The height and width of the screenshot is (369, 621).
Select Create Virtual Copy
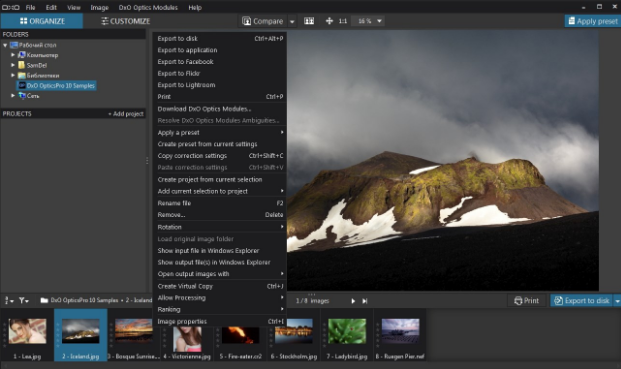pos(220,286)
